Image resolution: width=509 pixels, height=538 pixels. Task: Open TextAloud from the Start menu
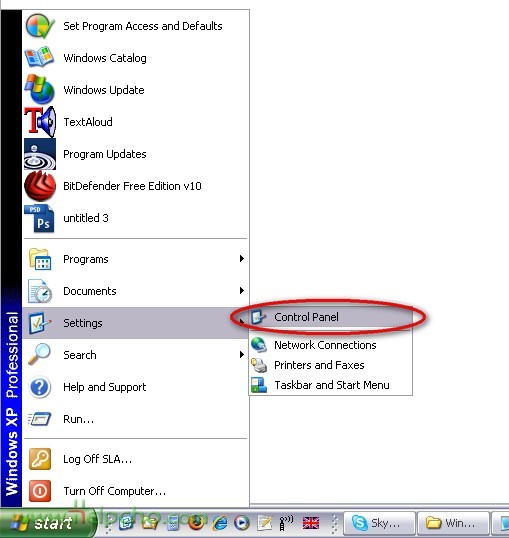click(x=136, y=122)
